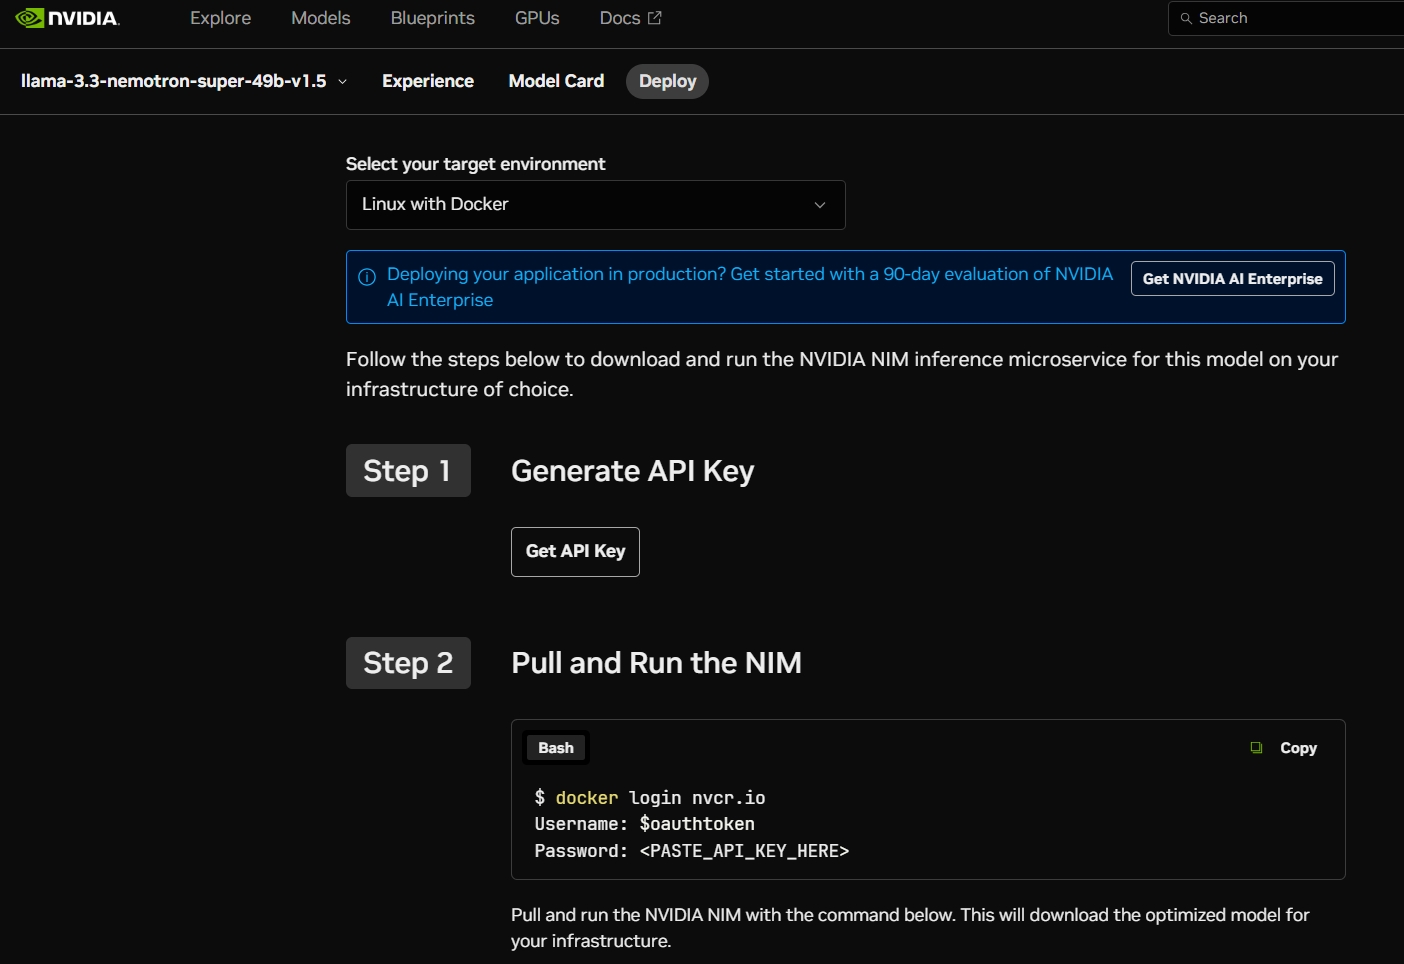Click the Step 2 badge
This screenshot has height=964, width=1404.
coord(408,663)
